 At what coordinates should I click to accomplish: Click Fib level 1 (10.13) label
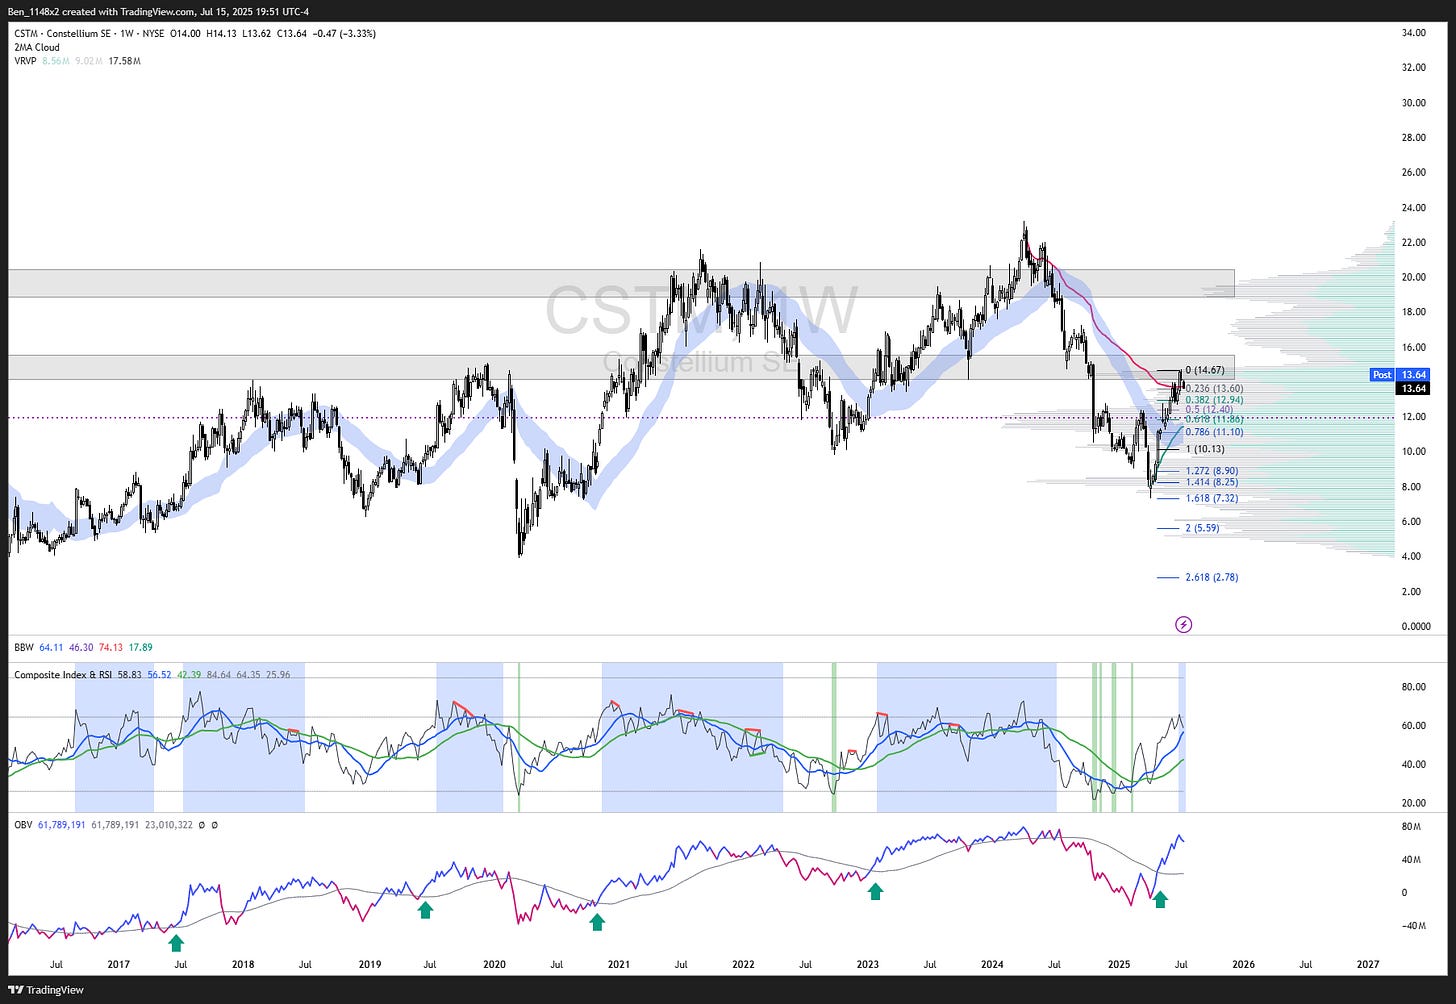point(1204,449)
